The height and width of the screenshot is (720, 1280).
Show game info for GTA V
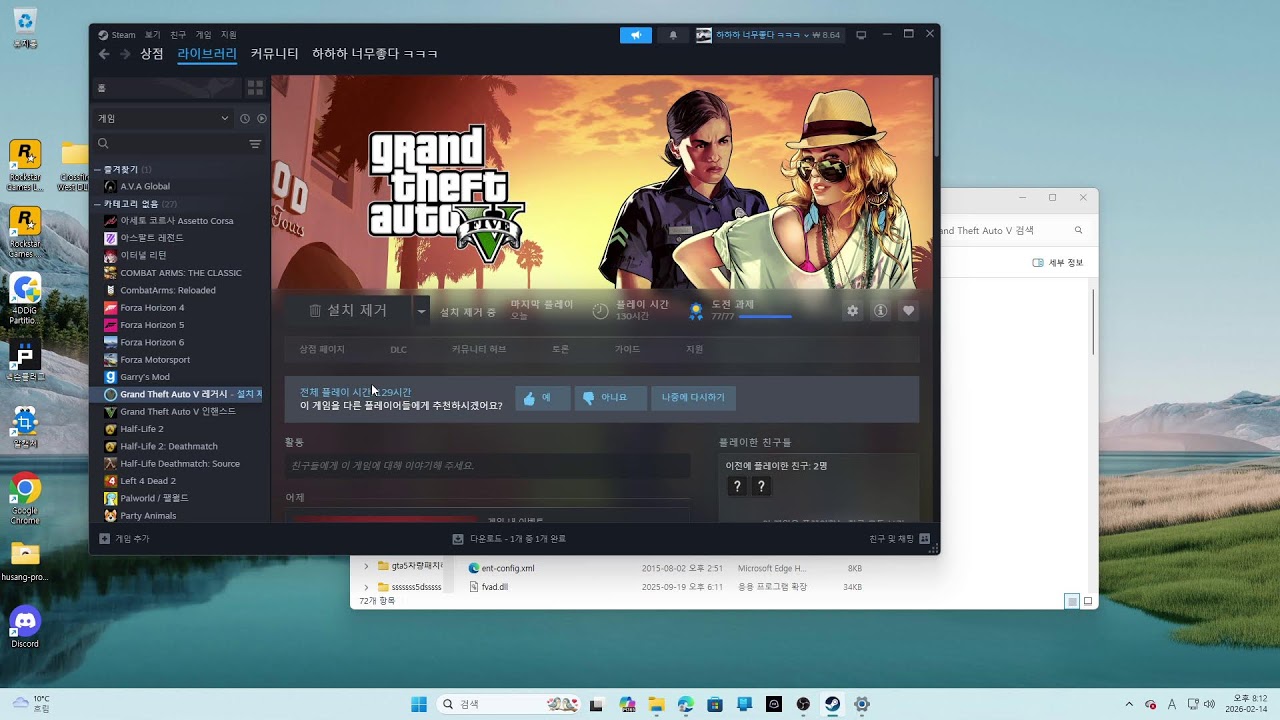880,311
